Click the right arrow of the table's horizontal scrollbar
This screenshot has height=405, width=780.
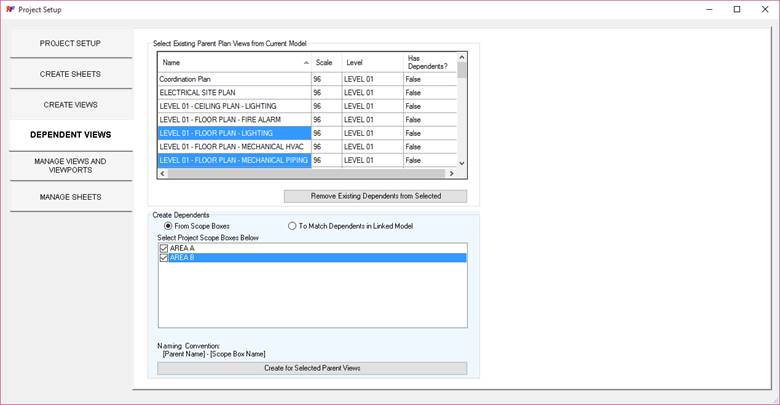pos(451,173)
